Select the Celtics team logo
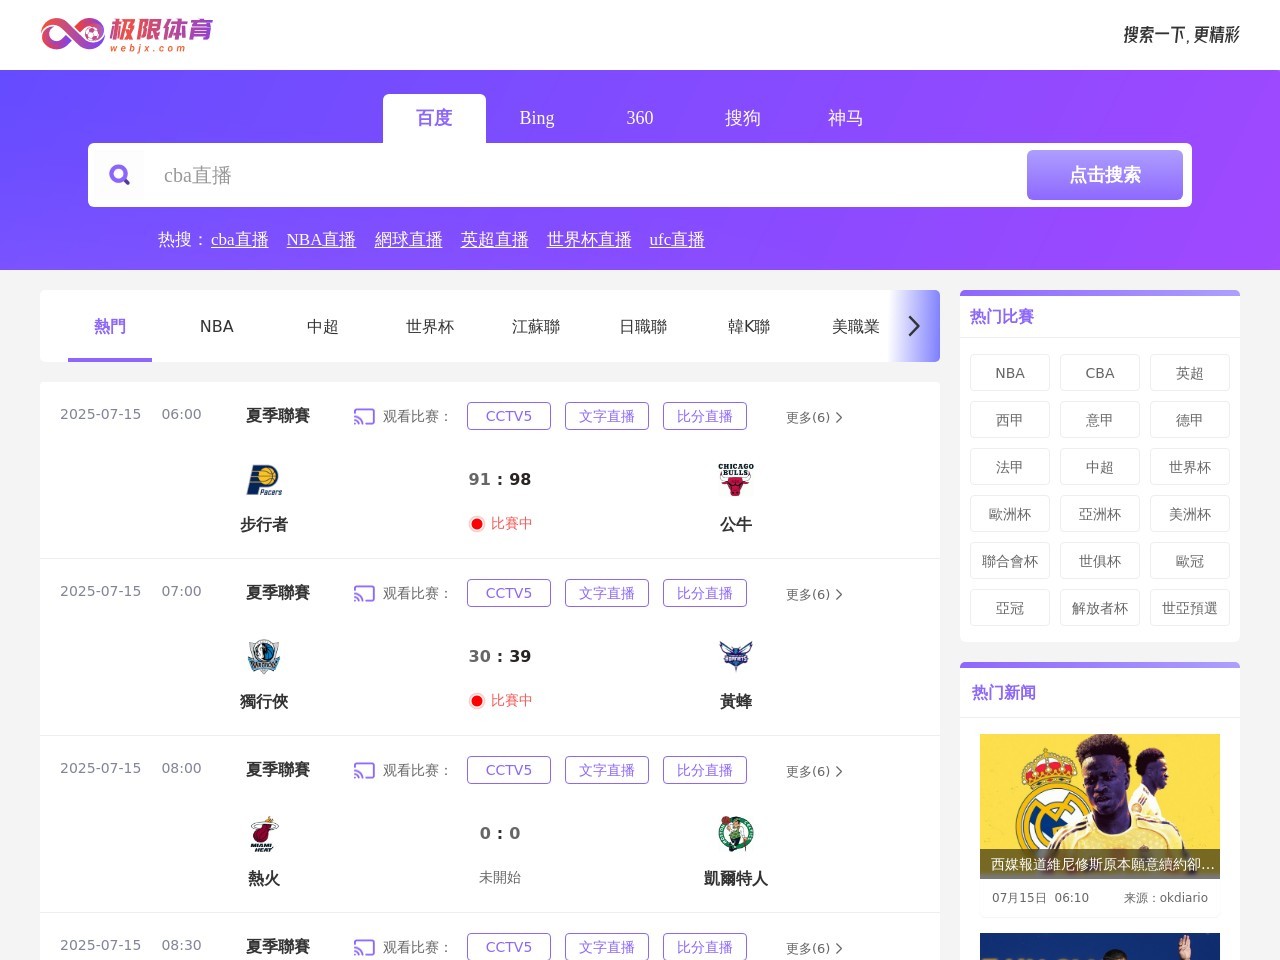 coord(736,833)
